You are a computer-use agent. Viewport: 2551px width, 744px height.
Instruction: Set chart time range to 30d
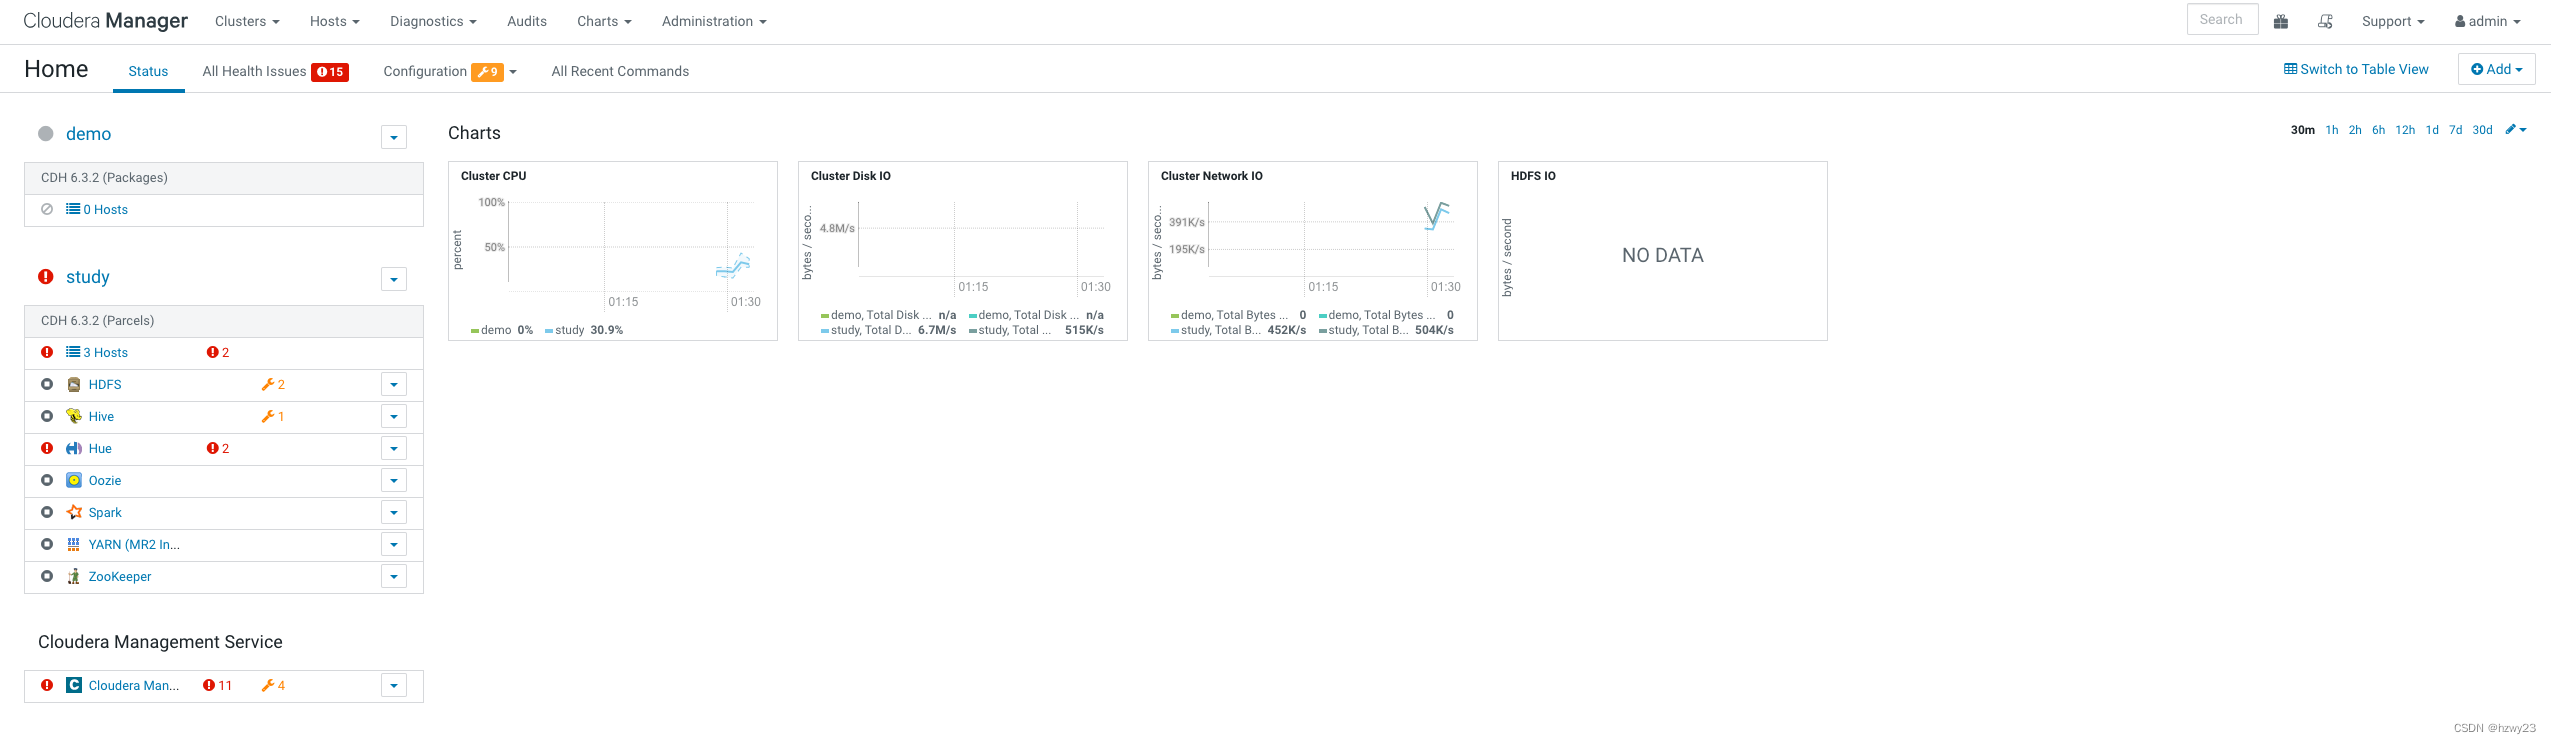(x=2482, y=130)
